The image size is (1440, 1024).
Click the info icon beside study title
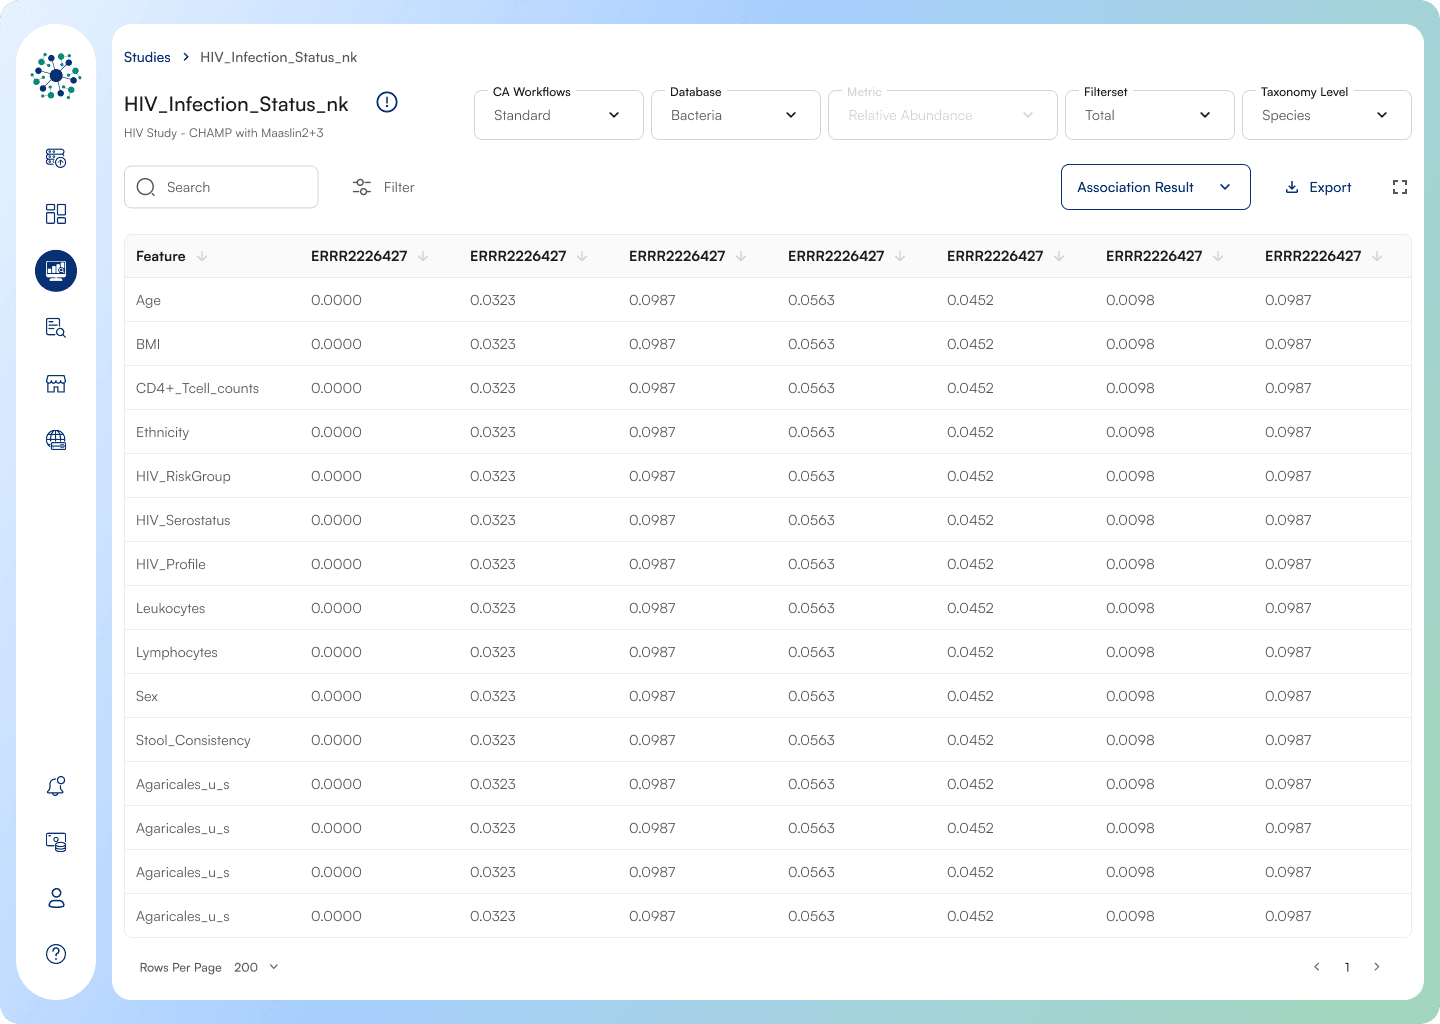click(x=387, y=102)
